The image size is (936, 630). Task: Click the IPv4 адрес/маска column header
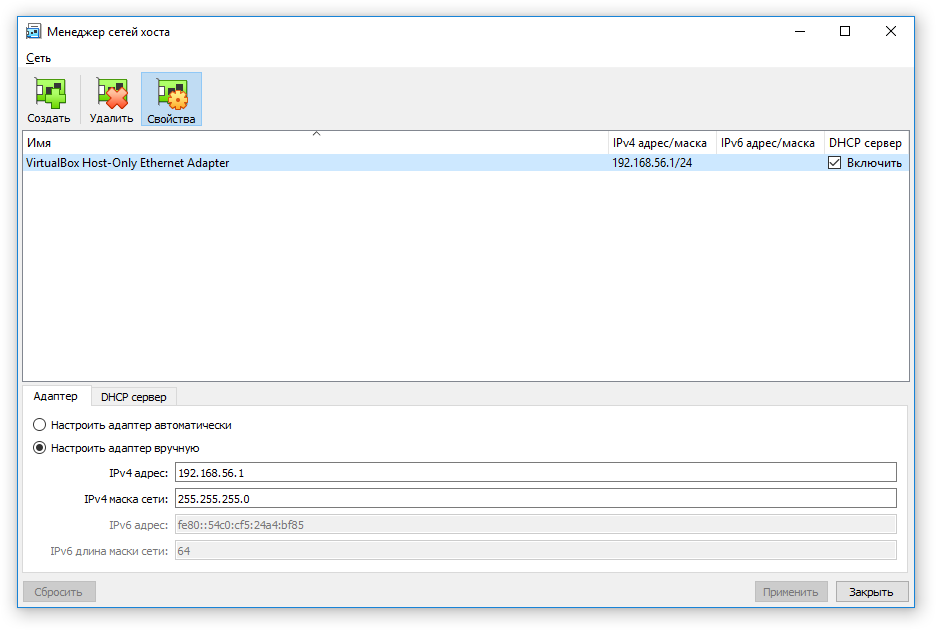tap(662, 143)
